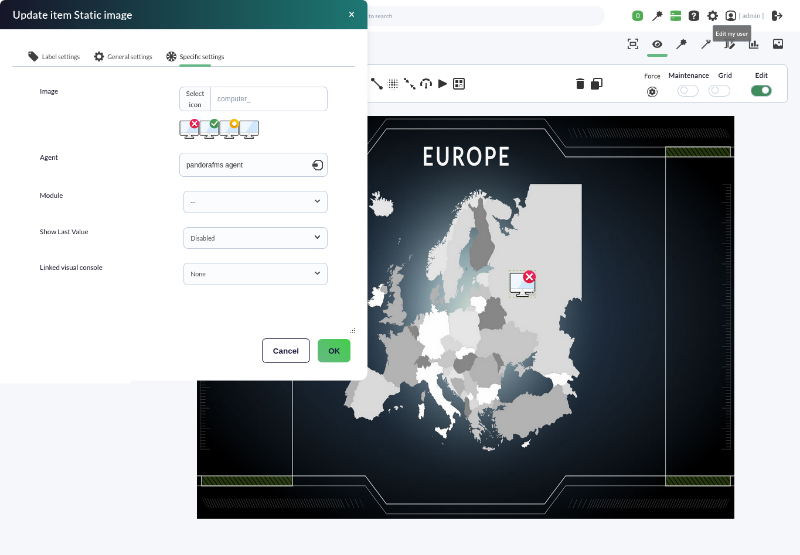
Task: Delete the selected item with trash icon
Action: (x=580, y=84)
